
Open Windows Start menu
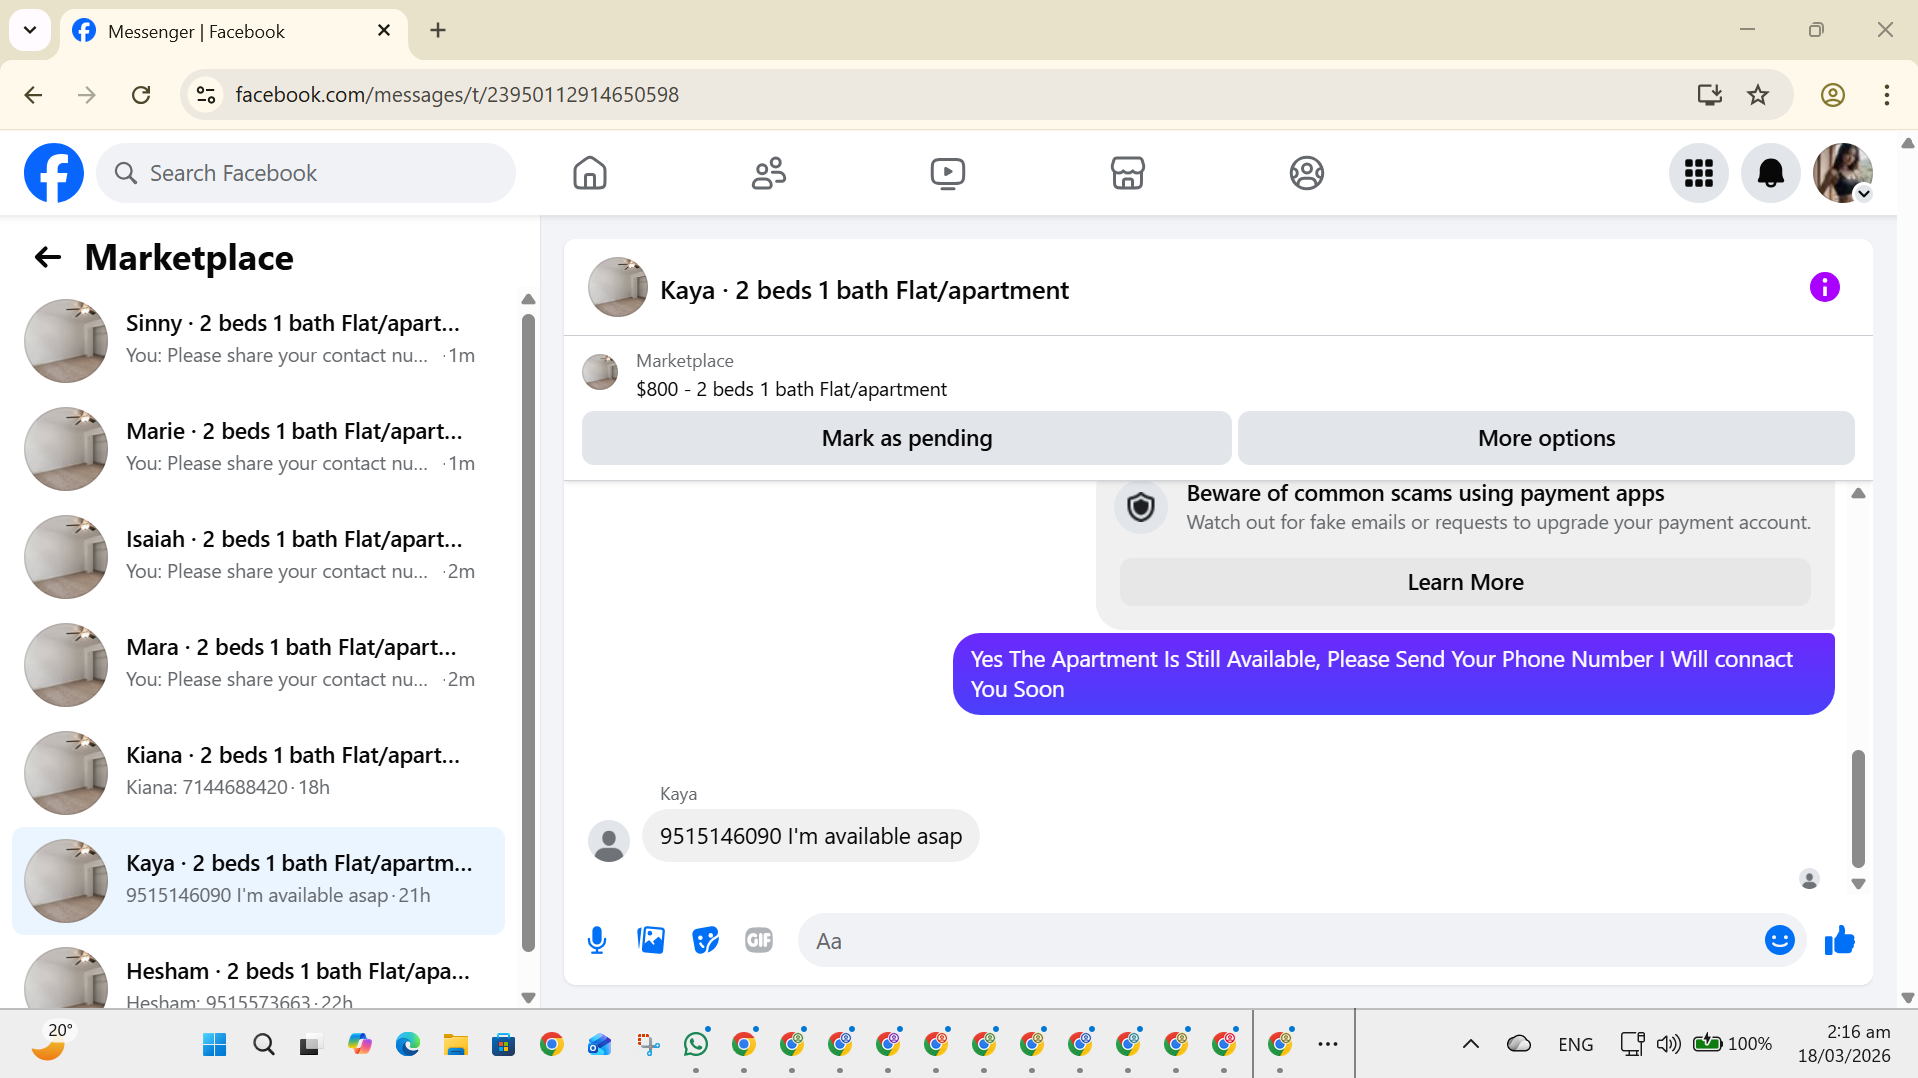(x=215, y=1045)
